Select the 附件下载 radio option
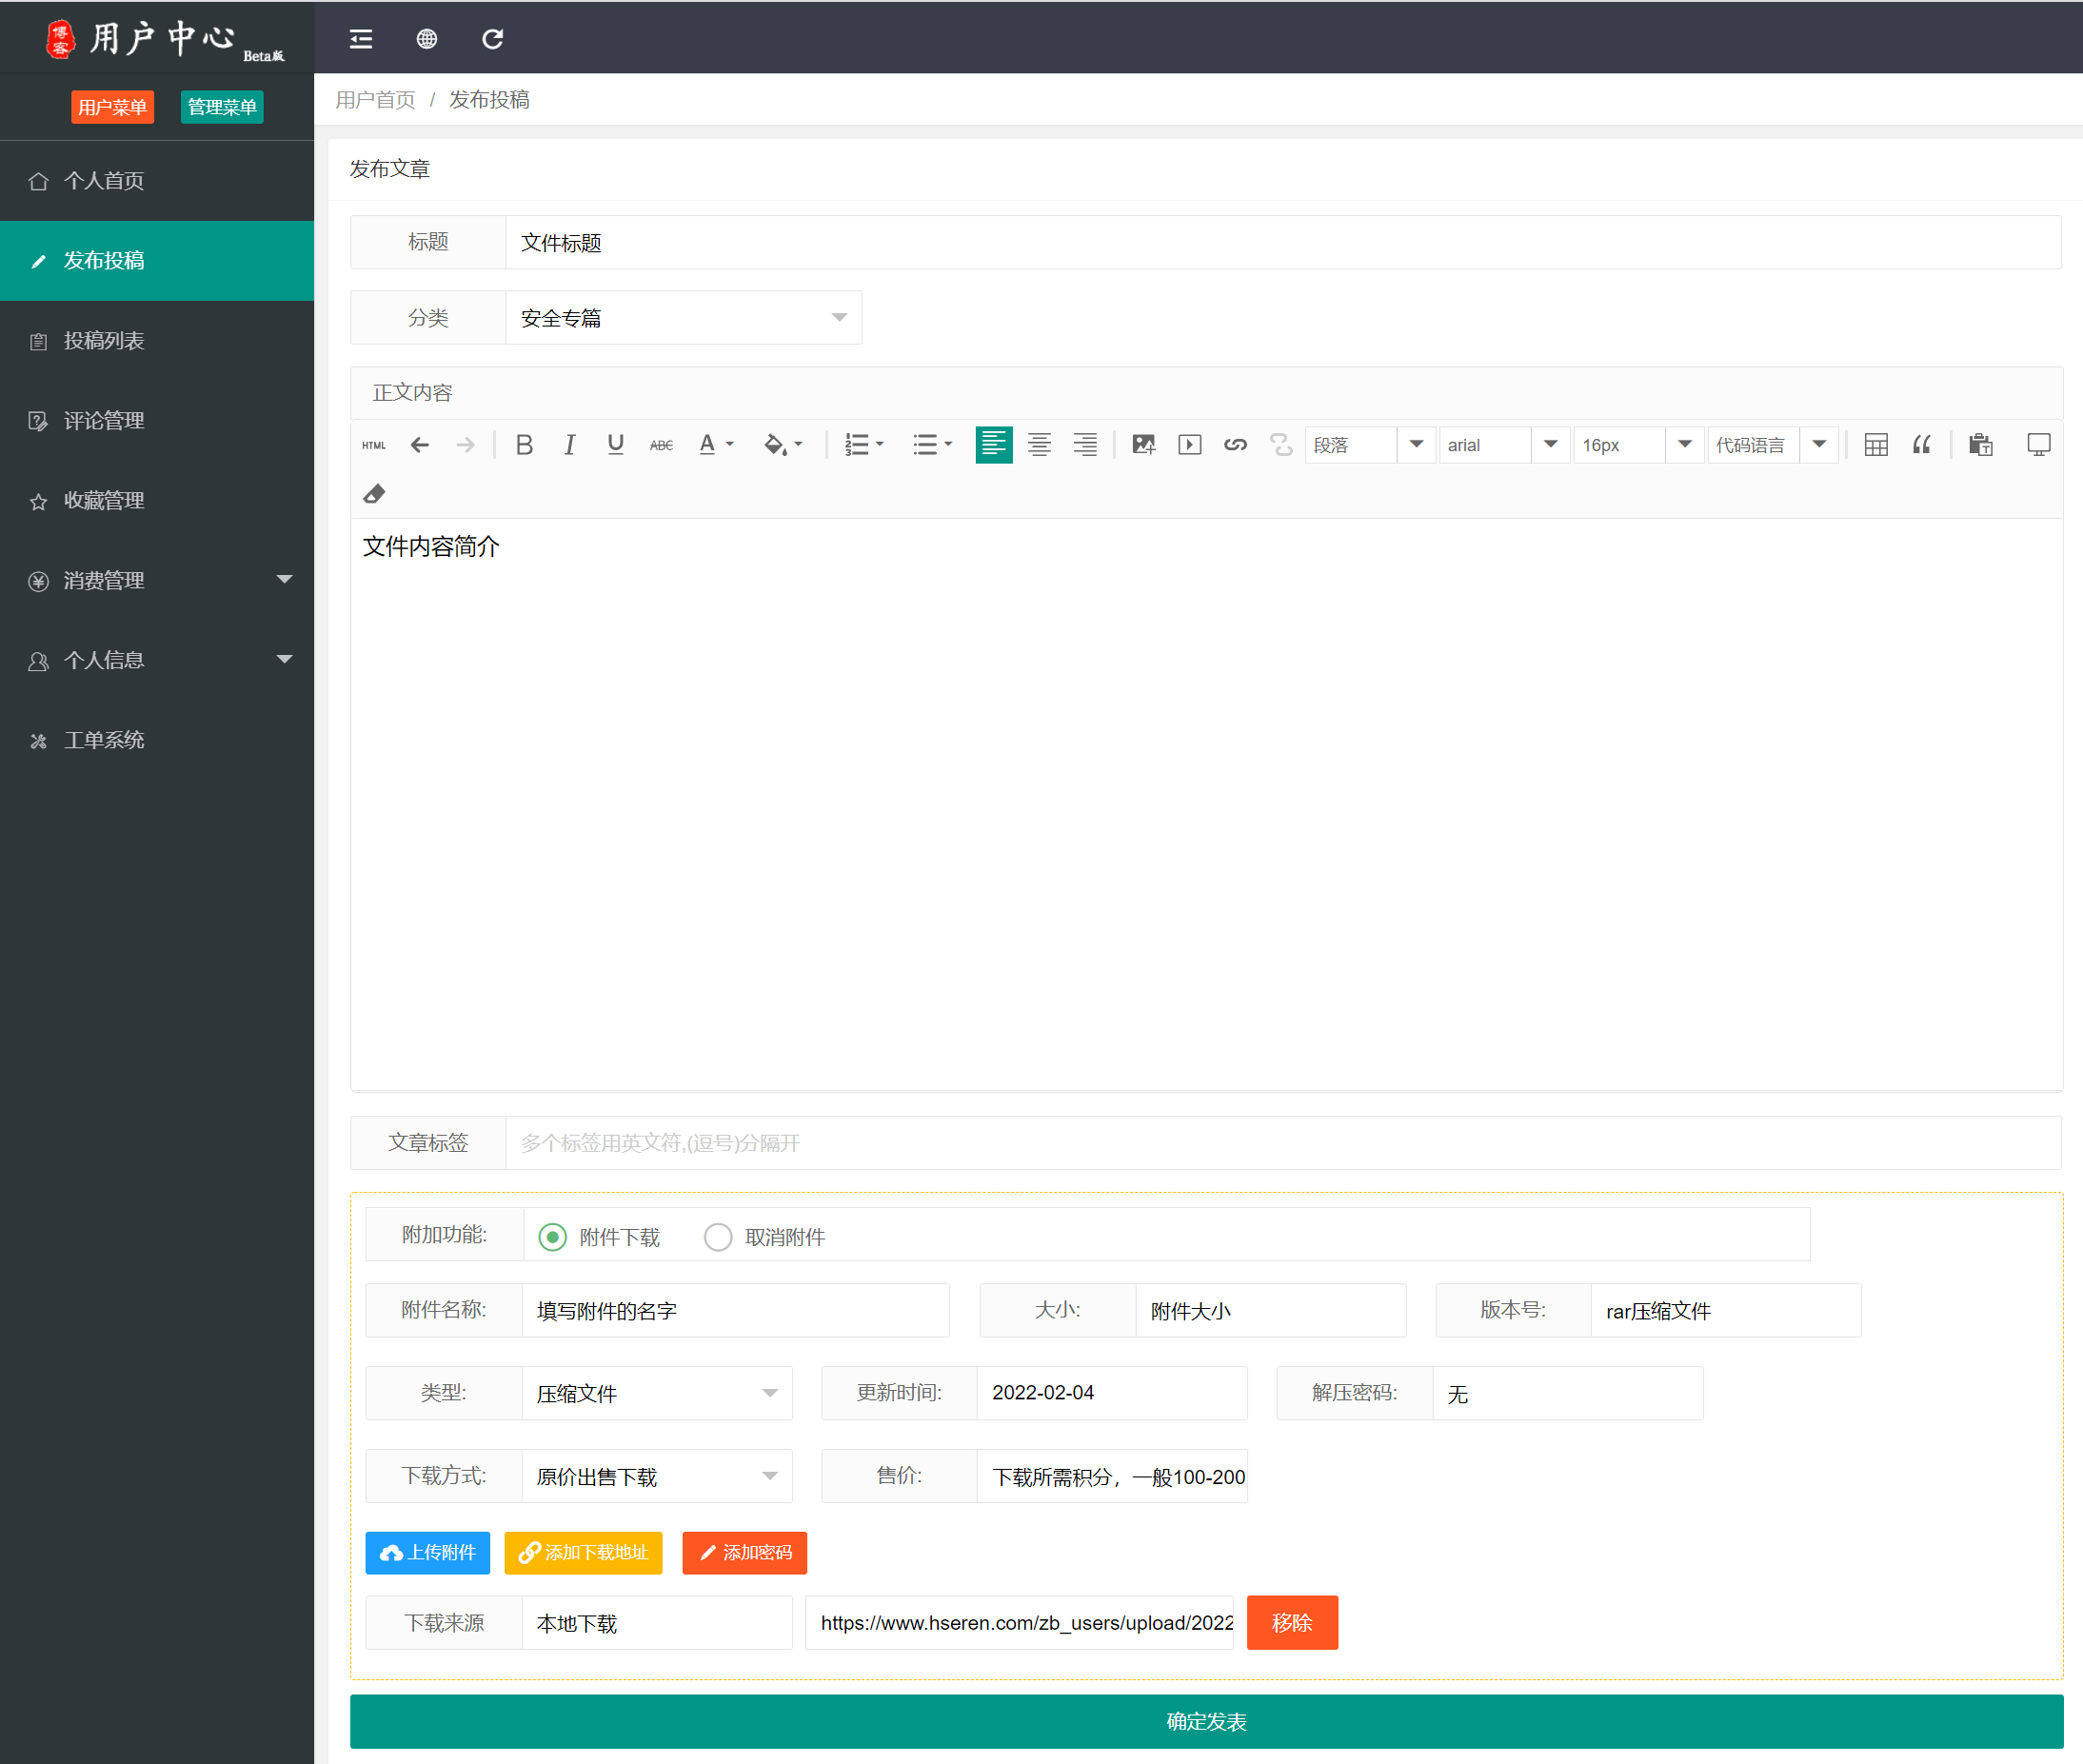 tap(552, 1237)
